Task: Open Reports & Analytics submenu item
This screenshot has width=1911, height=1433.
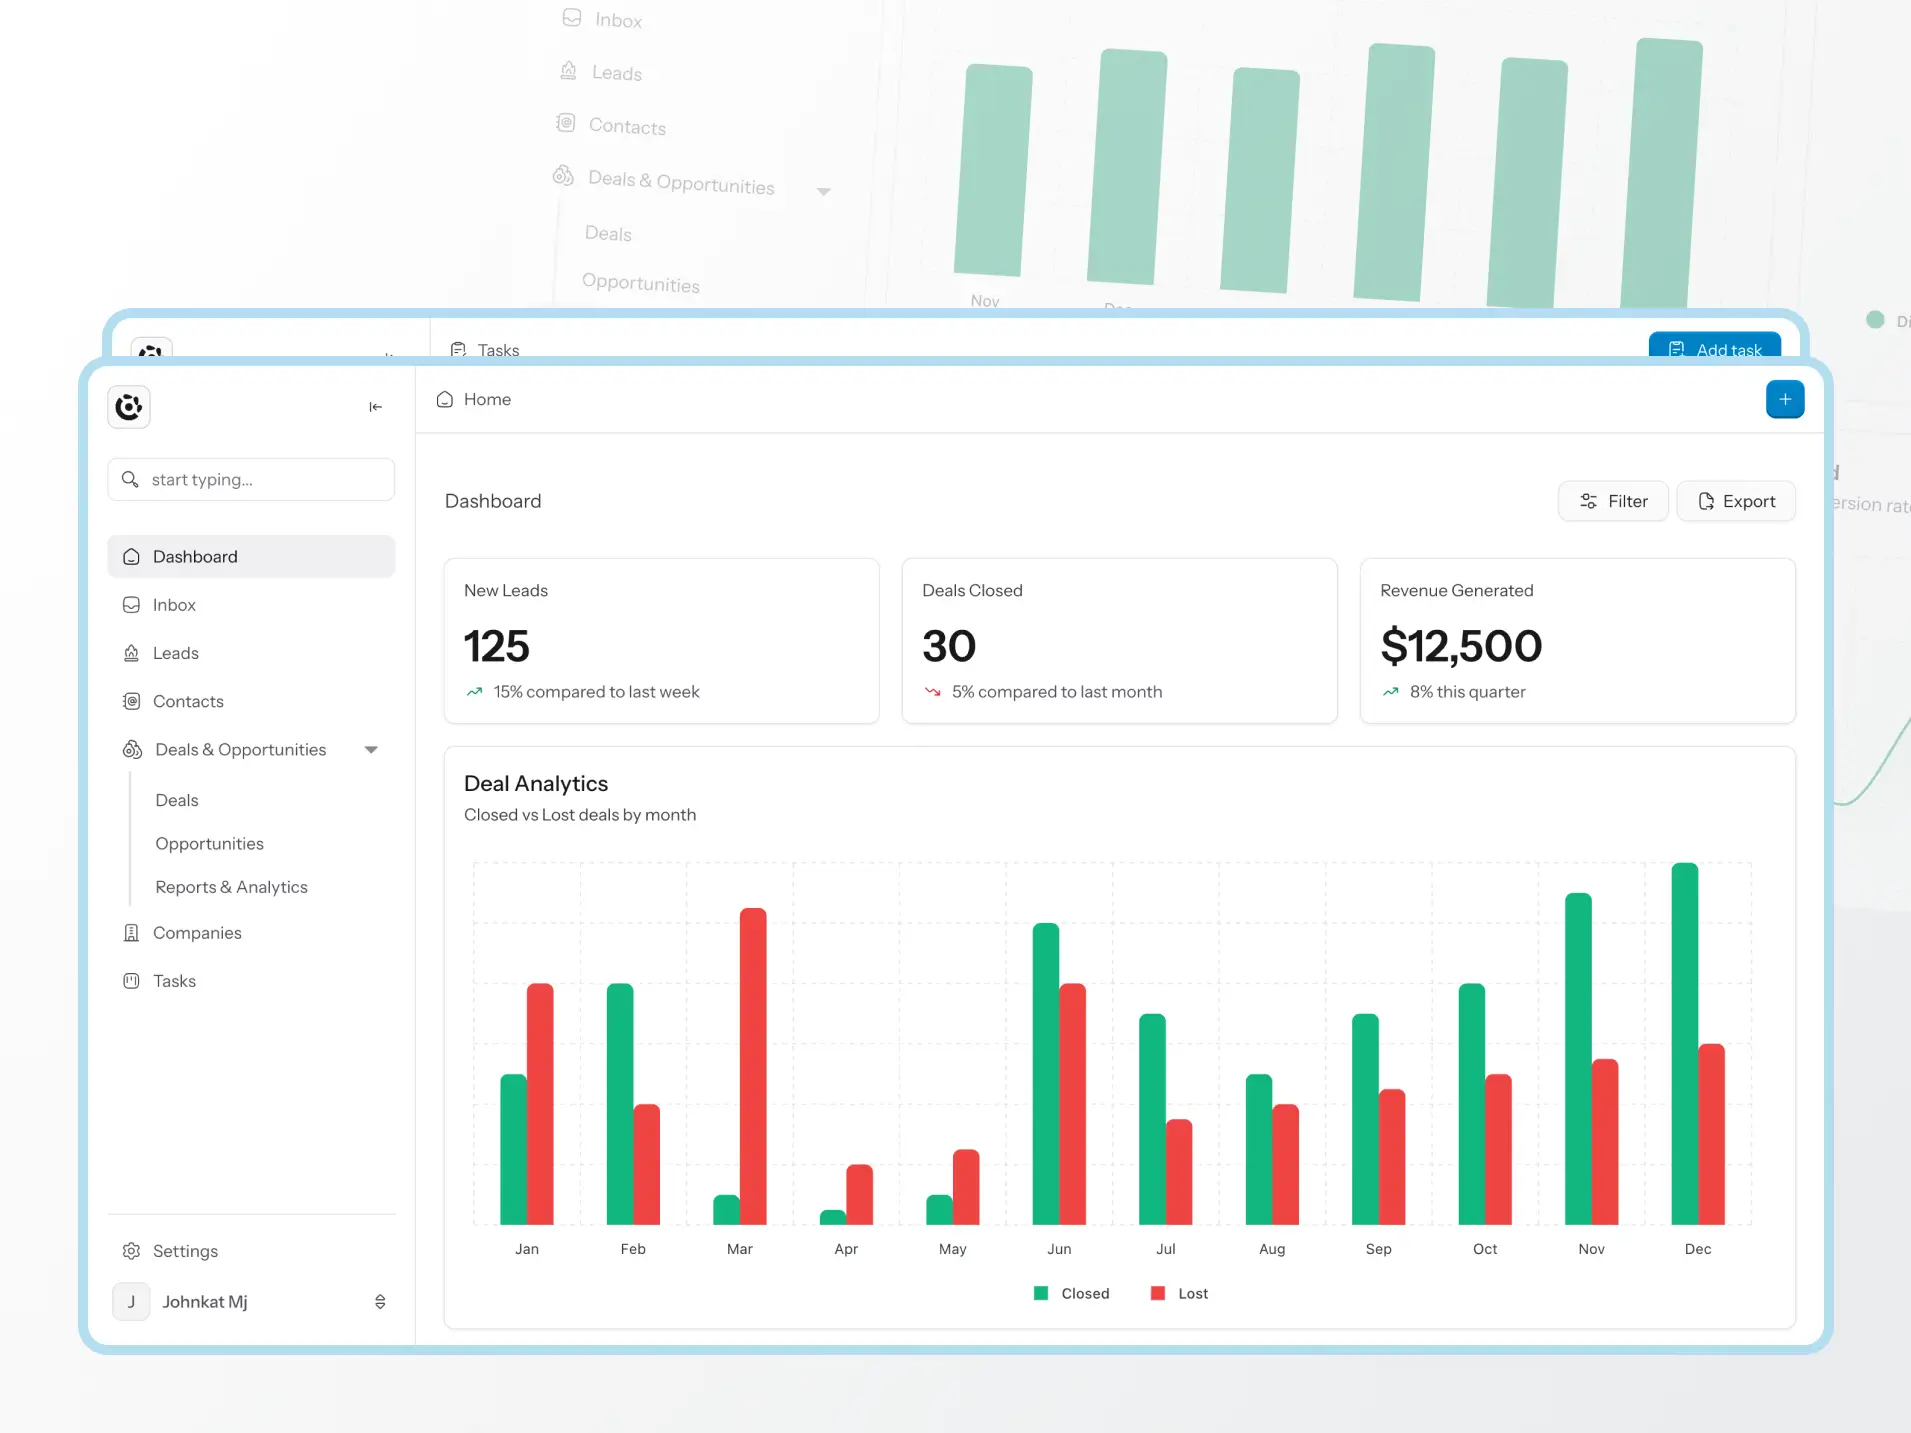Action: [231, 887]
